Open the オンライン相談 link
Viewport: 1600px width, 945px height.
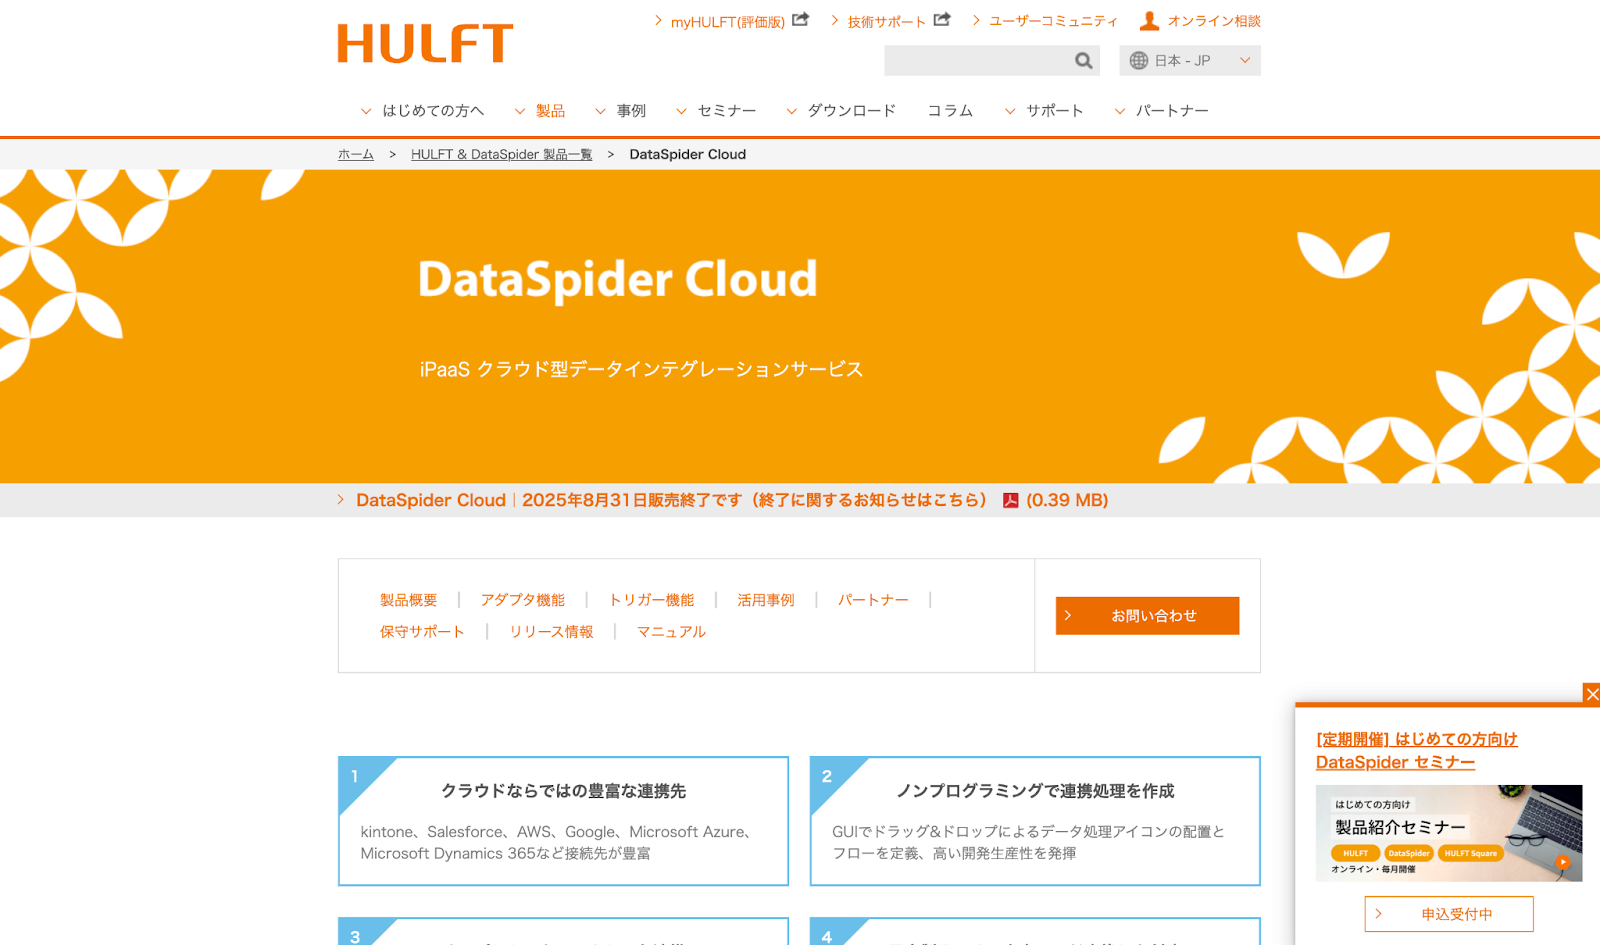(1214, 21)
